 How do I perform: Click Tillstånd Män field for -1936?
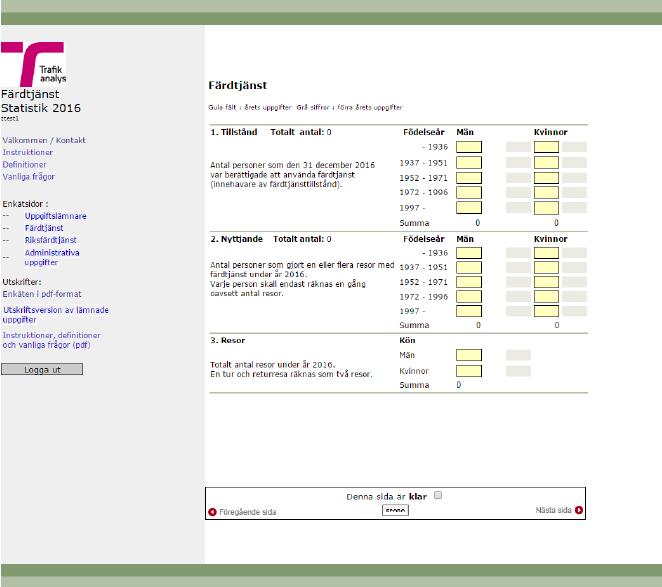coord(469,147)
